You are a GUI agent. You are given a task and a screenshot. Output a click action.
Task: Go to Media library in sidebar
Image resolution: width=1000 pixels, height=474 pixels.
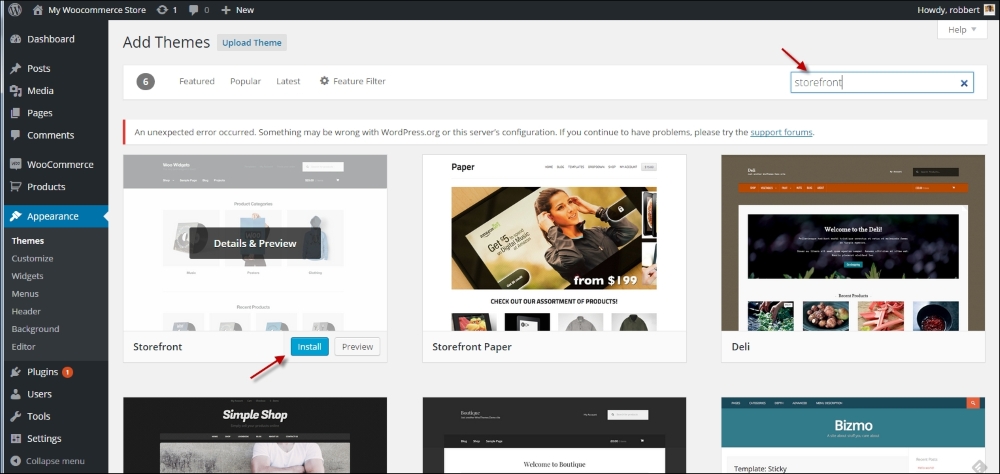pyautogui.click(x=40, y=91)
